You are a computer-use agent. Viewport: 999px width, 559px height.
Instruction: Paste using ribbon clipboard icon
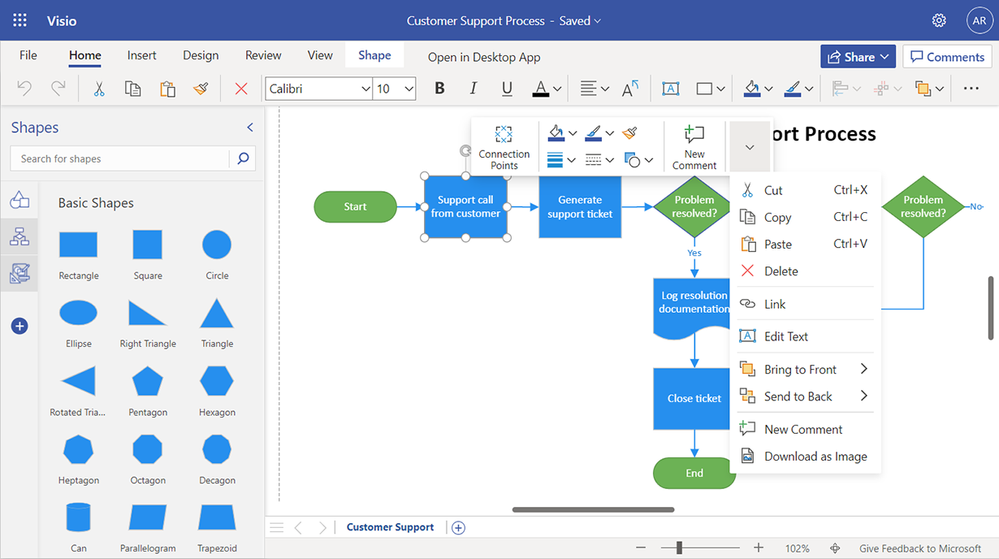168,89
